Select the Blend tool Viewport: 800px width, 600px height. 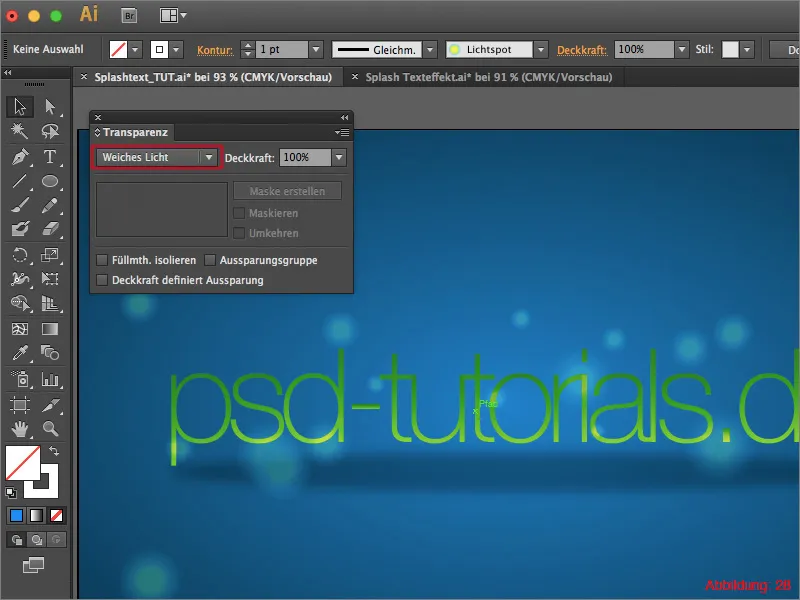[x=50, y=353]
